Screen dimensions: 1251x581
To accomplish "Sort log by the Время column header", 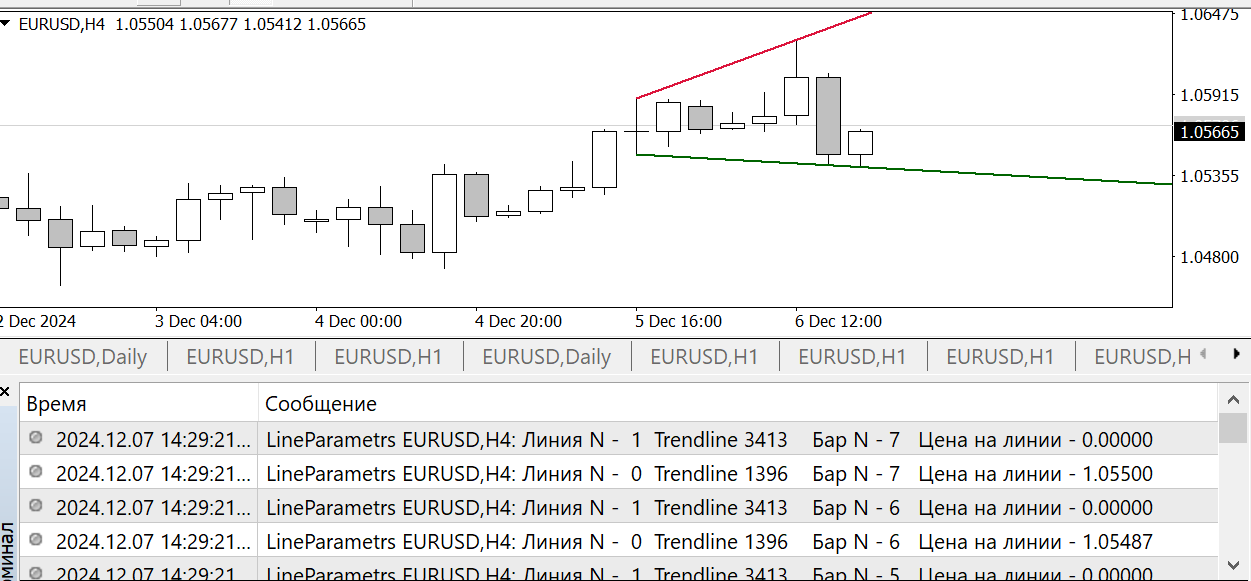I will pyautogui.click(x=138, y=404).
